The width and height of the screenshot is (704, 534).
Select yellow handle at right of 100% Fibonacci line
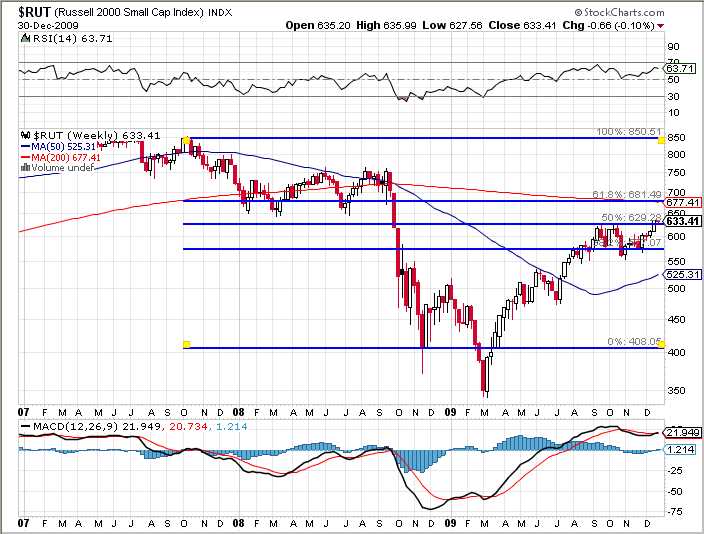click(661, 140)
